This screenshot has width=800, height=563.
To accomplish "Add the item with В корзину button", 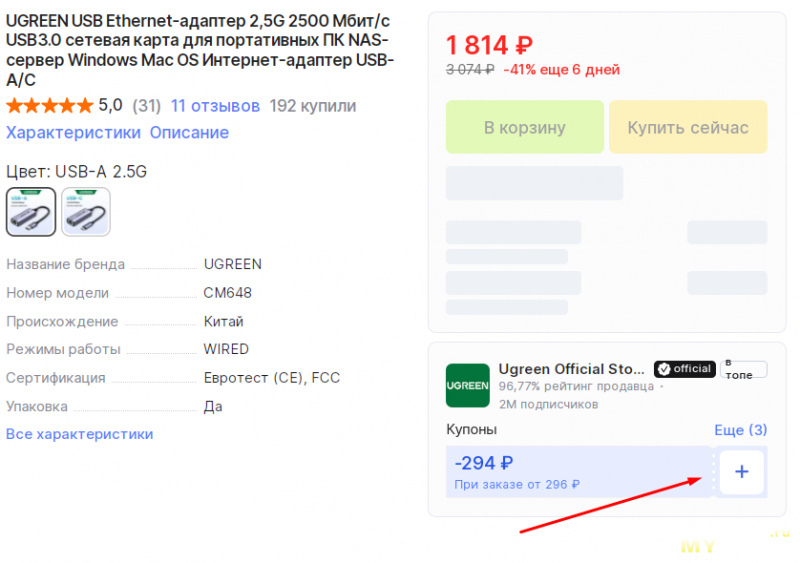I will click(524, 128).
